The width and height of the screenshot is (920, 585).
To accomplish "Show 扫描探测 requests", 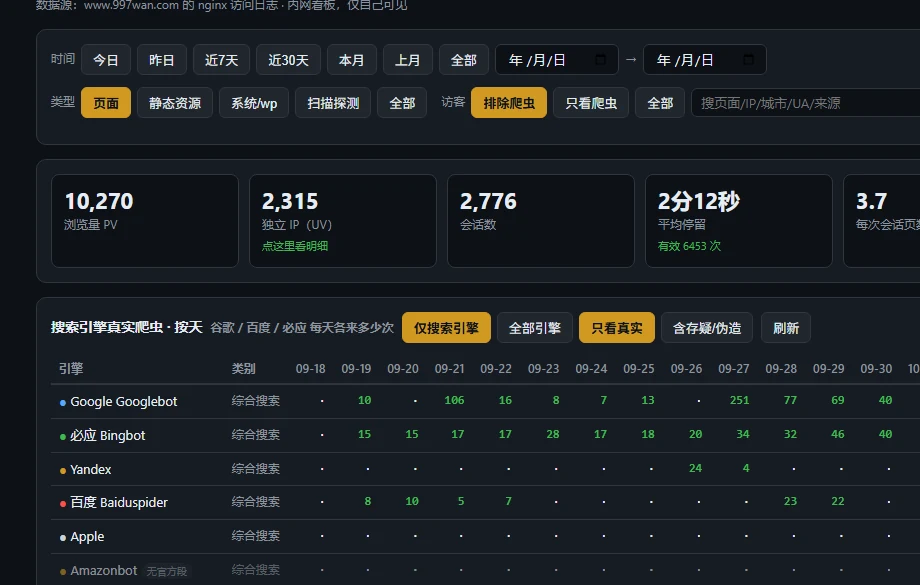I will click(x=333, y=103).
